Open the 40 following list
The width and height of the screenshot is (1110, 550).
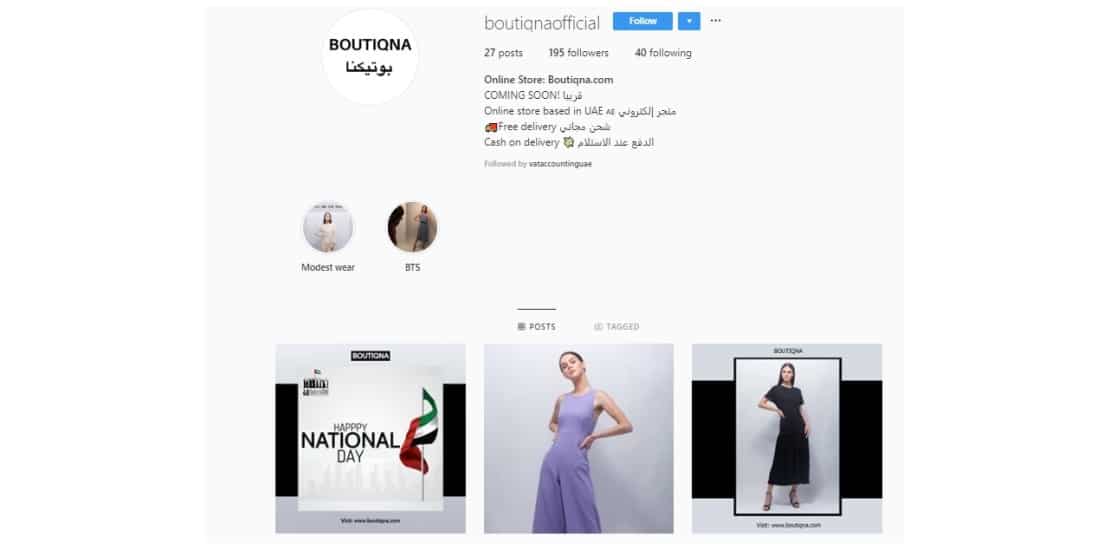click(663, 53)
